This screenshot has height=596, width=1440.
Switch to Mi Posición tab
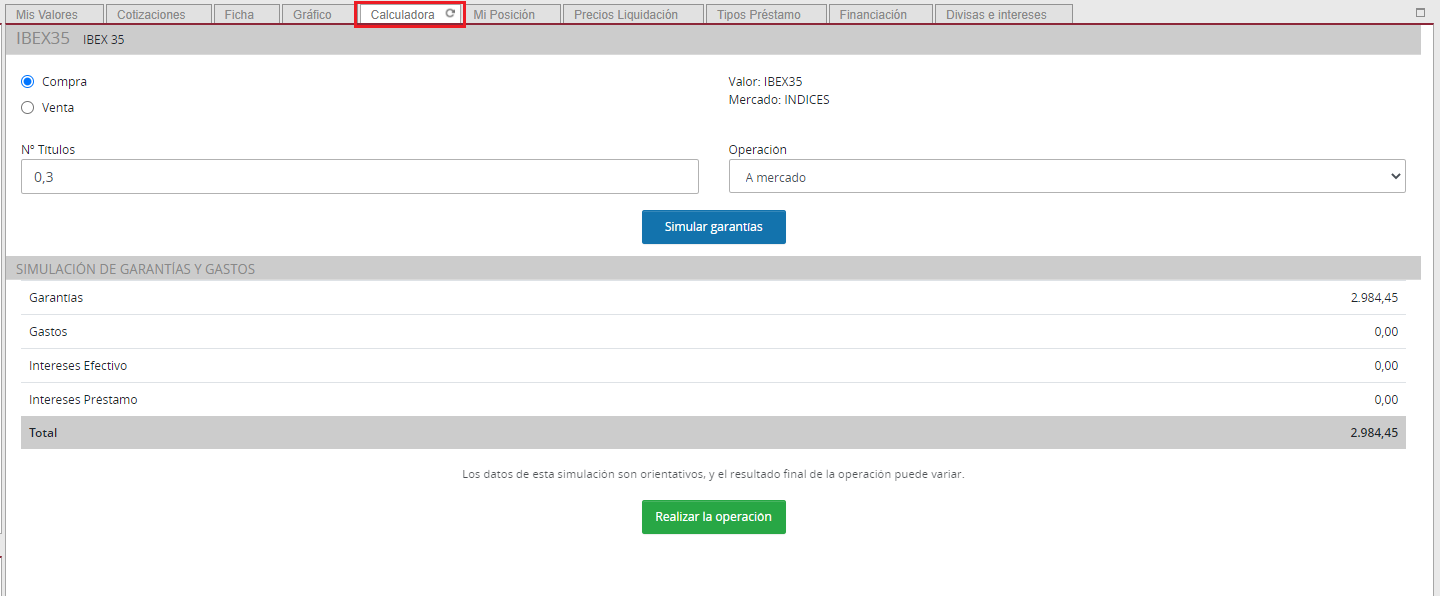pos(512,14)
